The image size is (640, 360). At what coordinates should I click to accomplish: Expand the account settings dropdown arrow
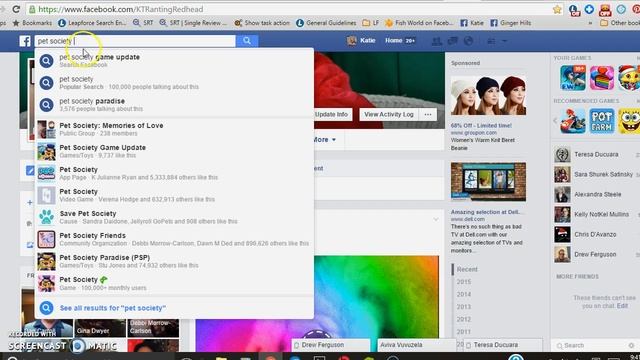click(504, 41)
